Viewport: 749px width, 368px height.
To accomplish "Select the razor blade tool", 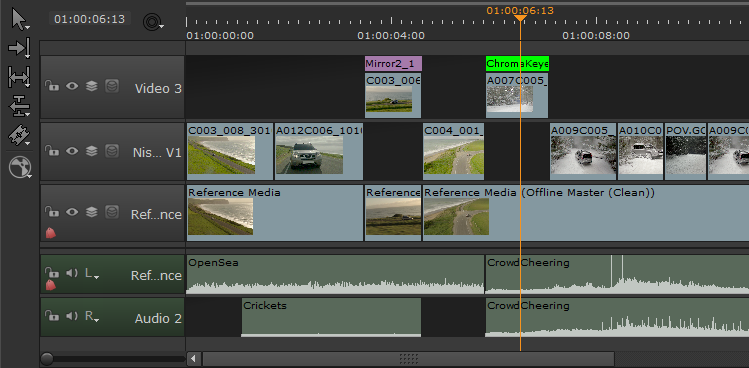I will pos(19,135).
